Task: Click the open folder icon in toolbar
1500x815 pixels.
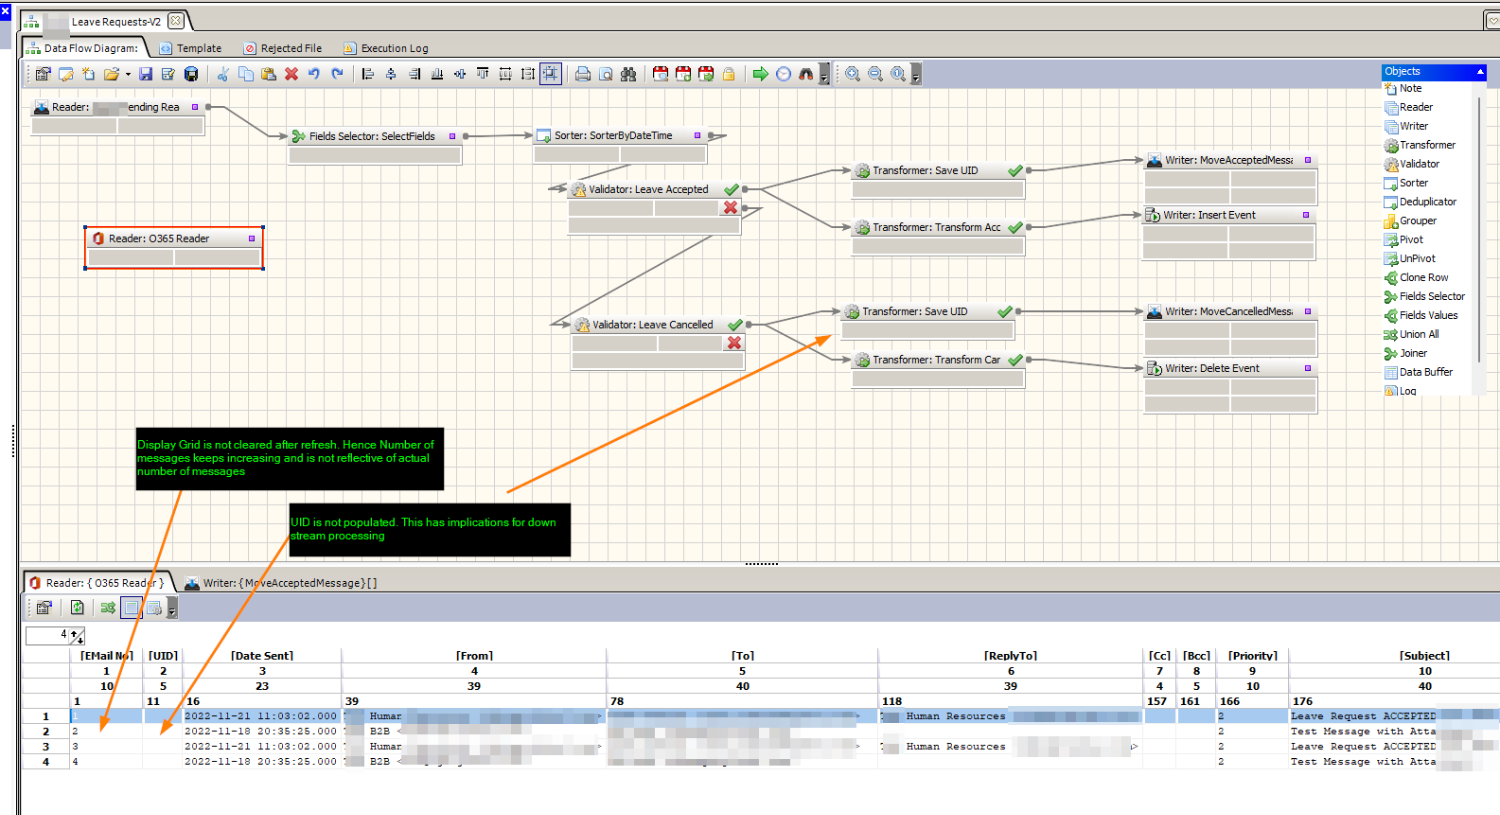Action: (111, 74)
